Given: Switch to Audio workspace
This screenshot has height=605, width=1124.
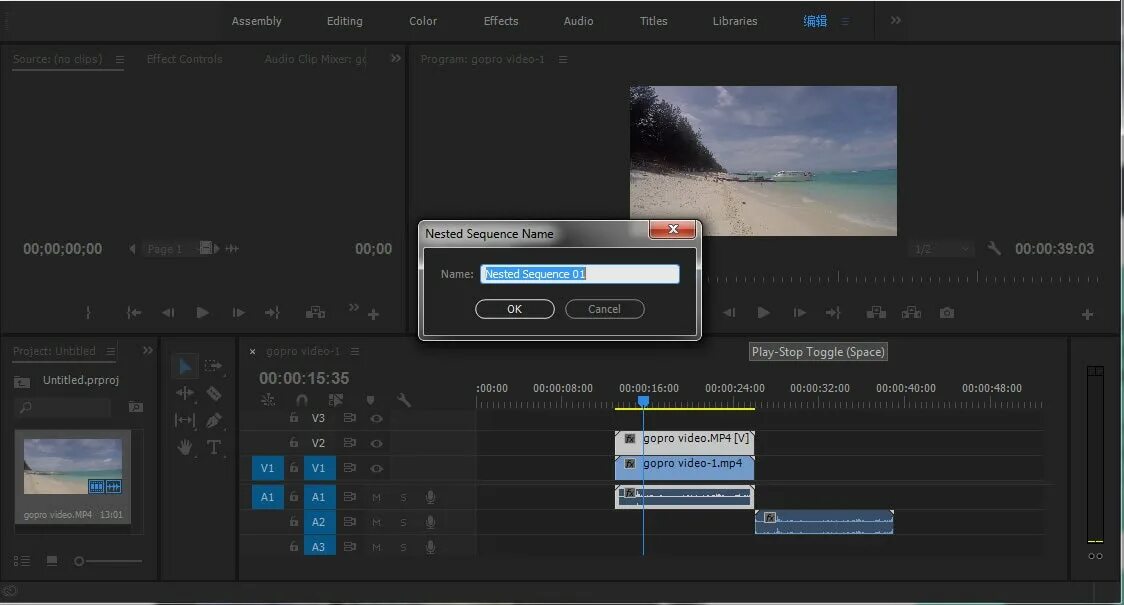Looking at the screenshot, I should (x=578, y=21).
